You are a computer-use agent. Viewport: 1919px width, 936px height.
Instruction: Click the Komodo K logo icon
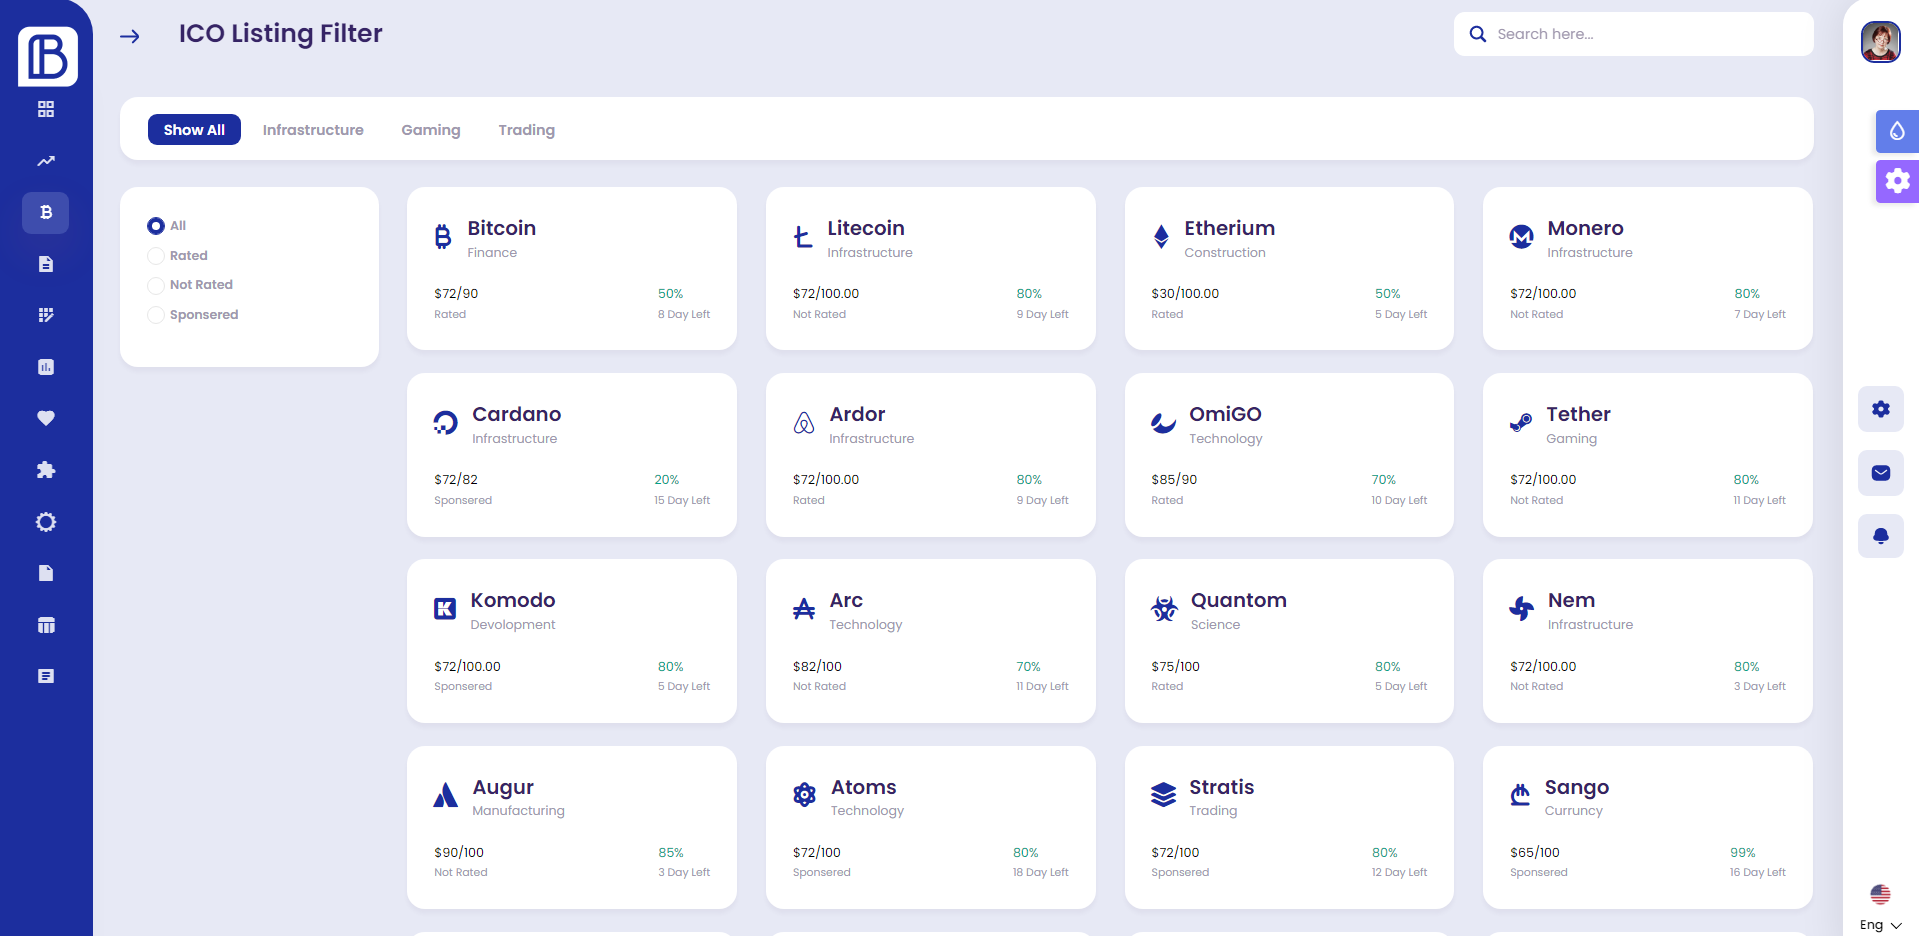click(445, 609)
